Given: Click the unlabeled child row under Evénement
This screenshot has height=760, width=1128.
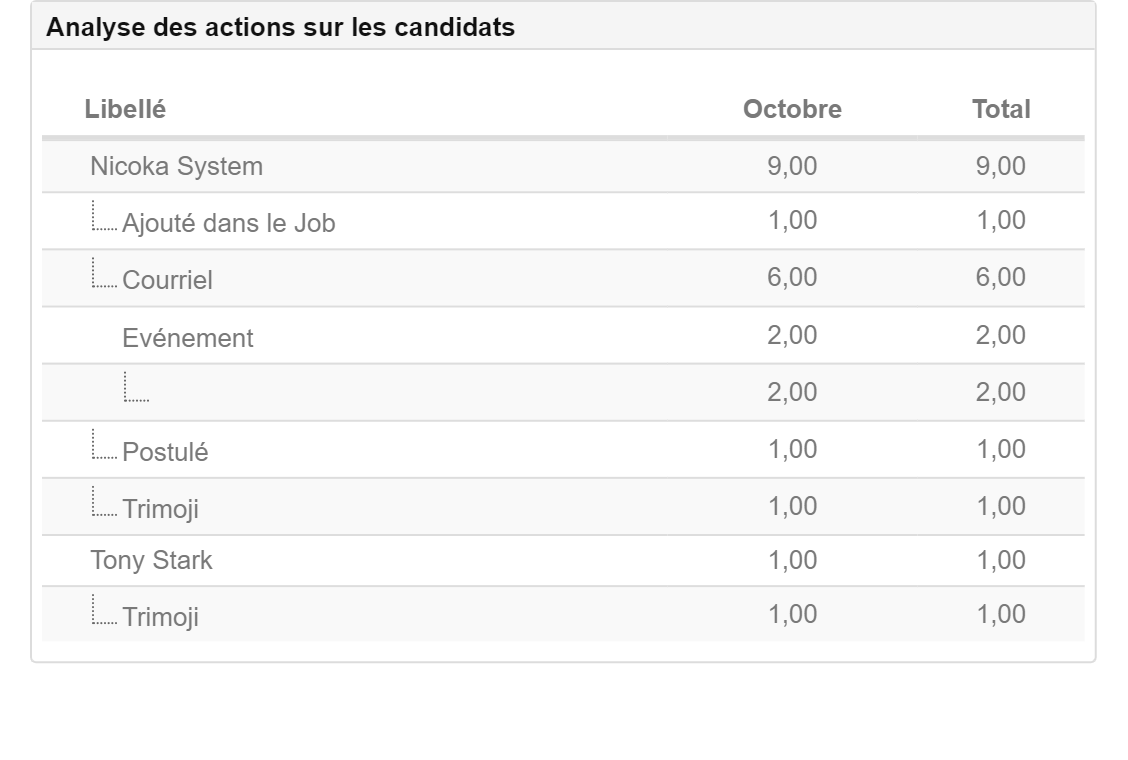Looking at the screenshot, I should pos(563,392).
